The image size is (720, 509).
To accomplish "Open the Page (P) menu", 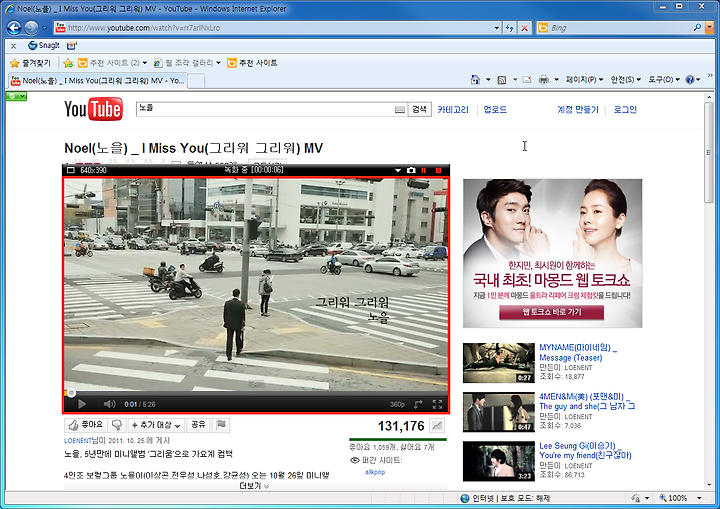I will point(585,80).
